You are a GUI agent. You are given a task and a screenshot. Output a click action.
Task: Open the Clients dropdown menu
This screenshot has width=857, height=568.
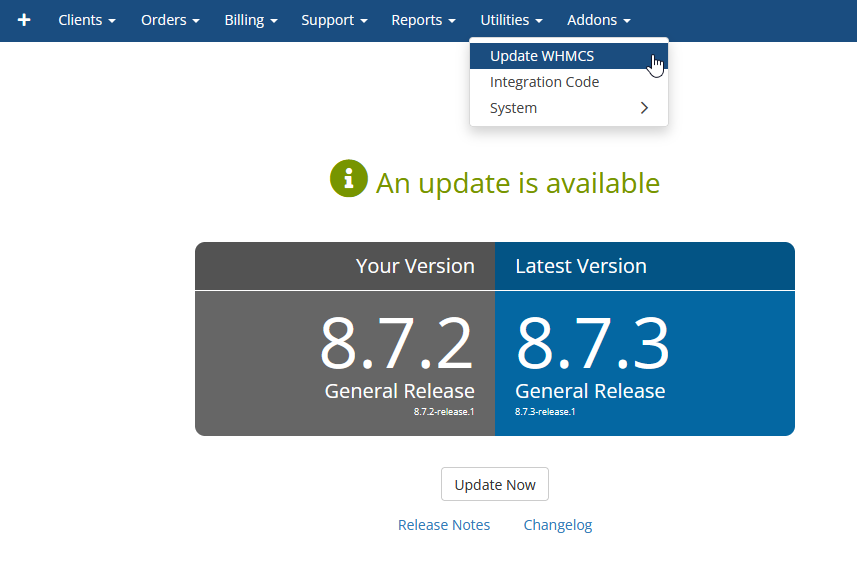(x=87, y=20)
